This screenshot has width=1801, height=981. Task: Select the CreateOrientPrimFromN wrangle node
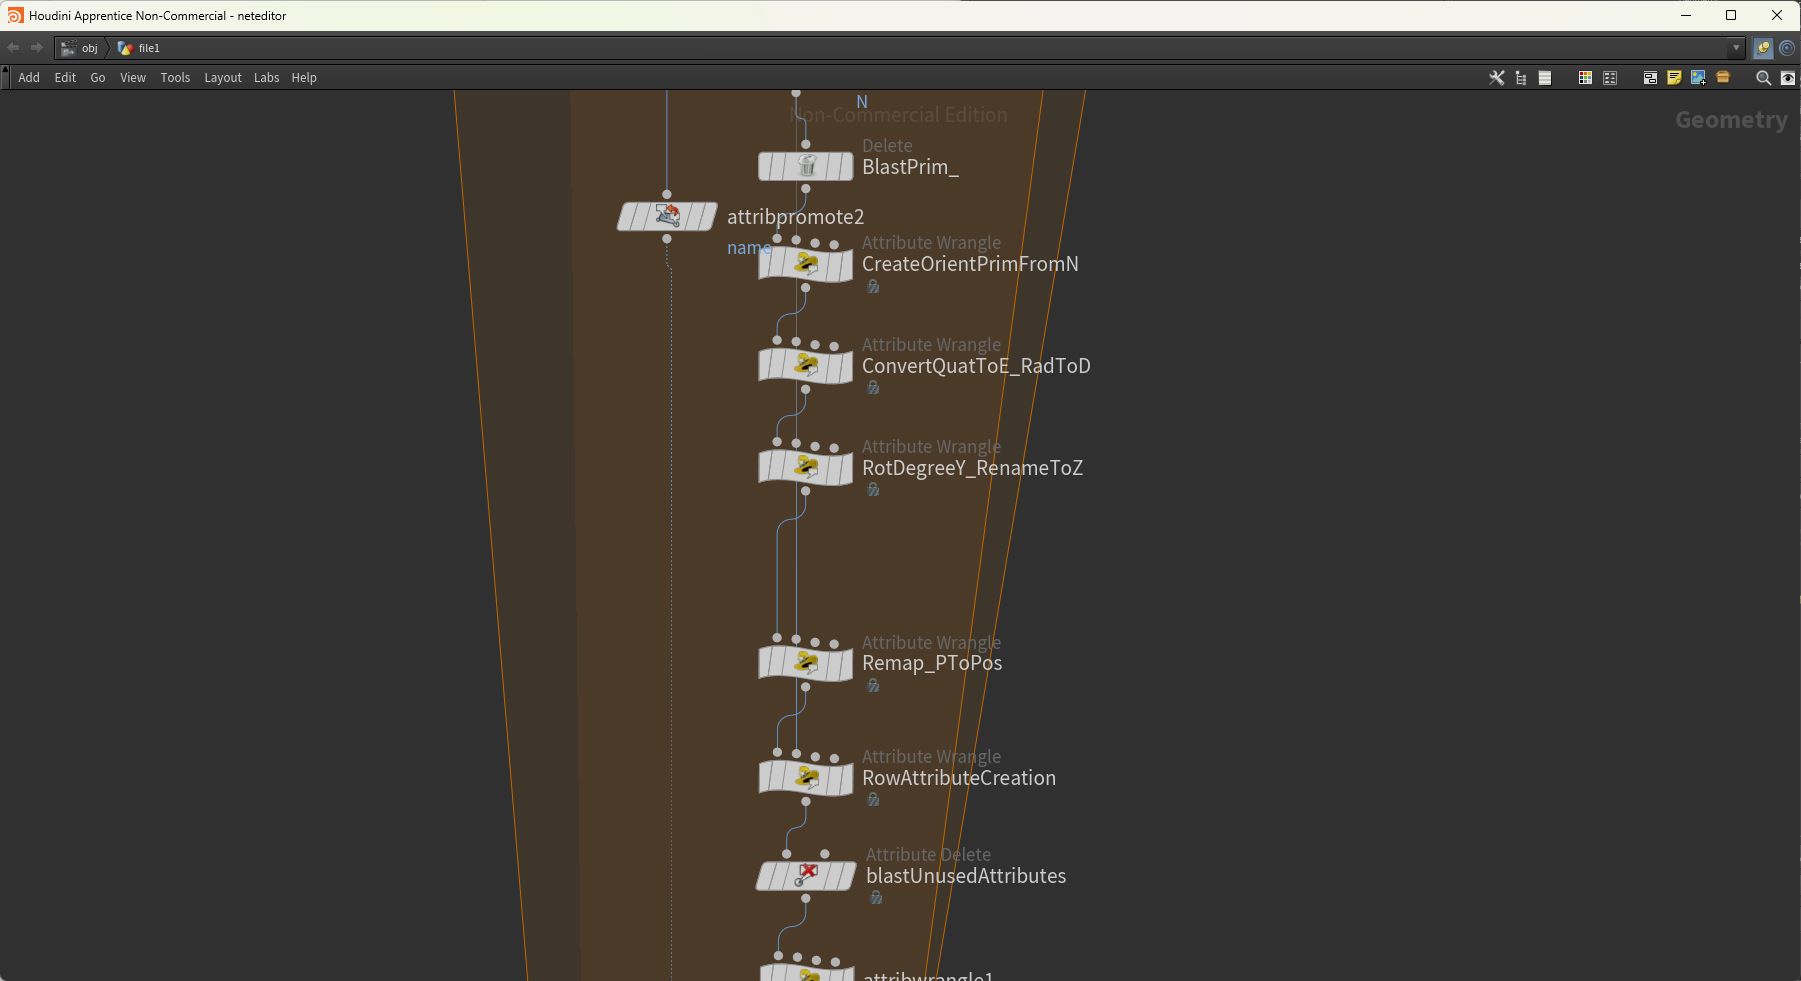pos(806,265)
